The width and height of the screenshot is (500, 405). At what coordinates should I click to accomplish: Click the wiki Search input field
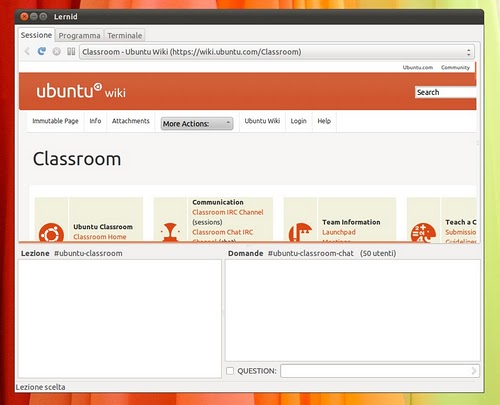pos(445,92)
